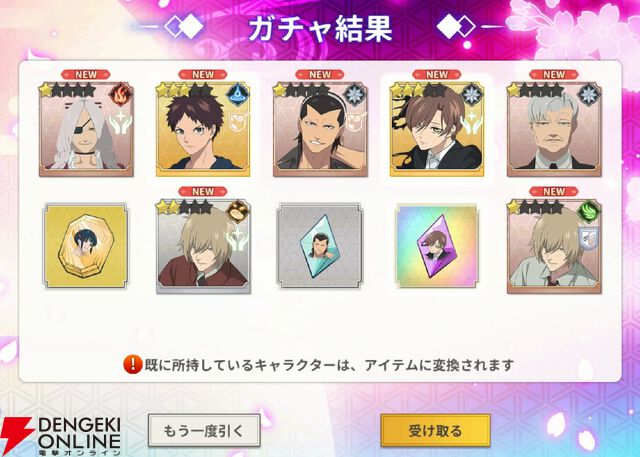Click the shield role icon on bottom-right card

click(x=589, y=239)
